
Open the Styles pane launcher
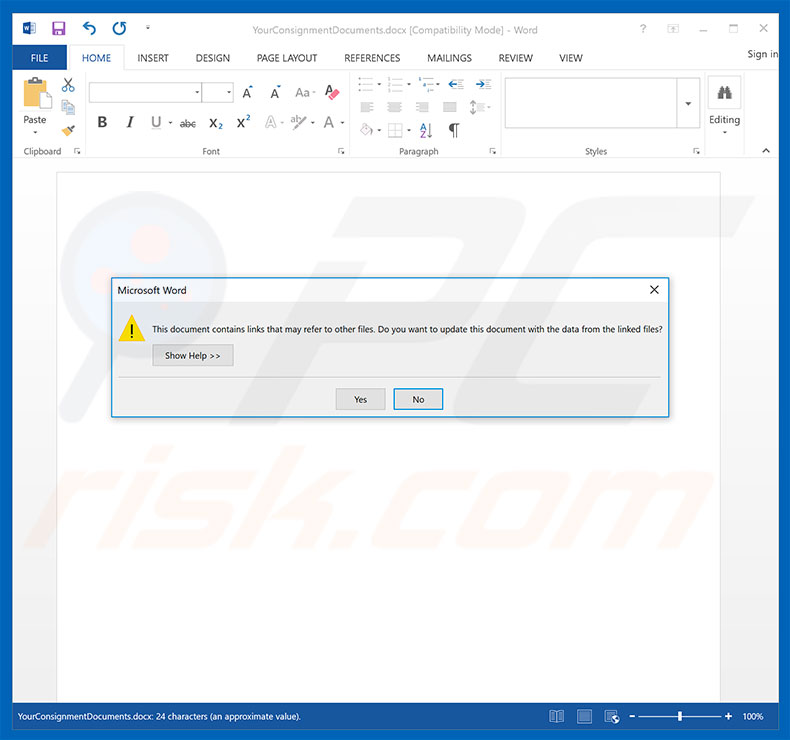tap(696, 151)
